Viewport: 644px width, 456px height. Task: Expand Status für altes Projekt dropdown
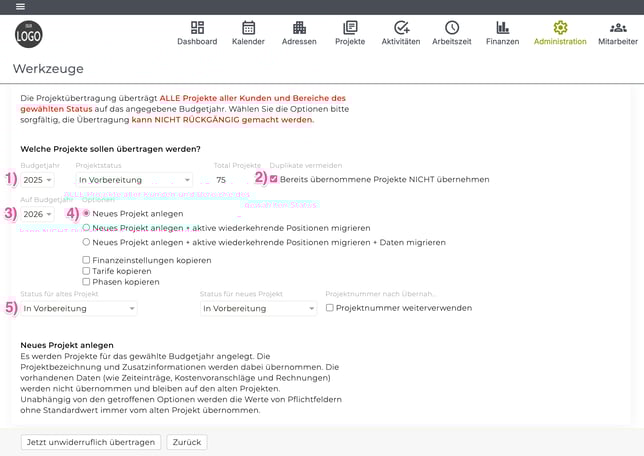pyautogui.click(x=79, y=309)
